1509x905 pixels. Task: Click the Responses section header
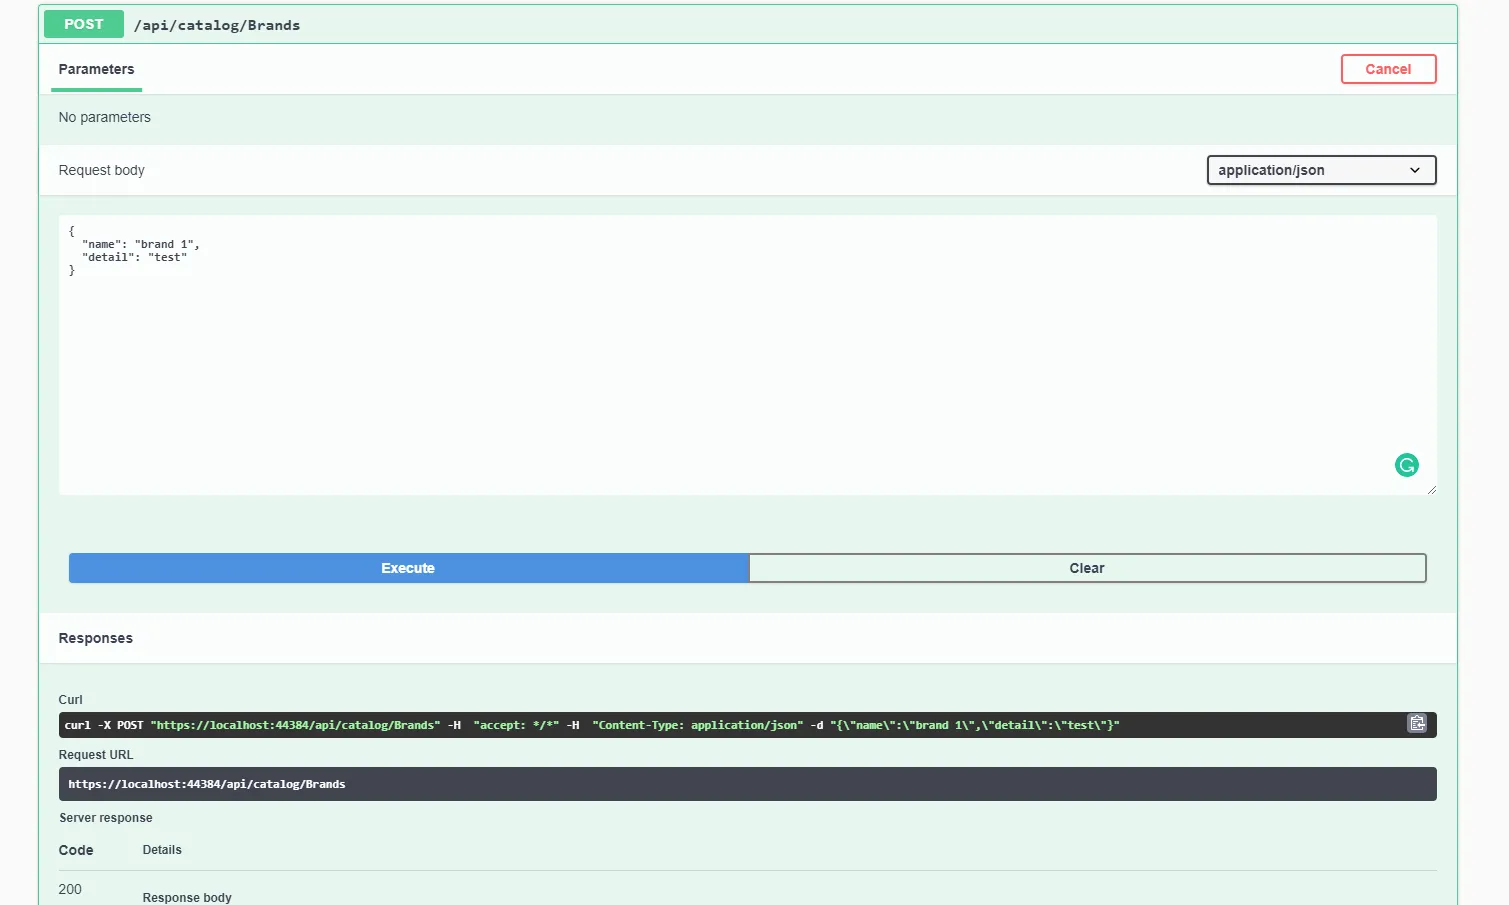[96, 638]
